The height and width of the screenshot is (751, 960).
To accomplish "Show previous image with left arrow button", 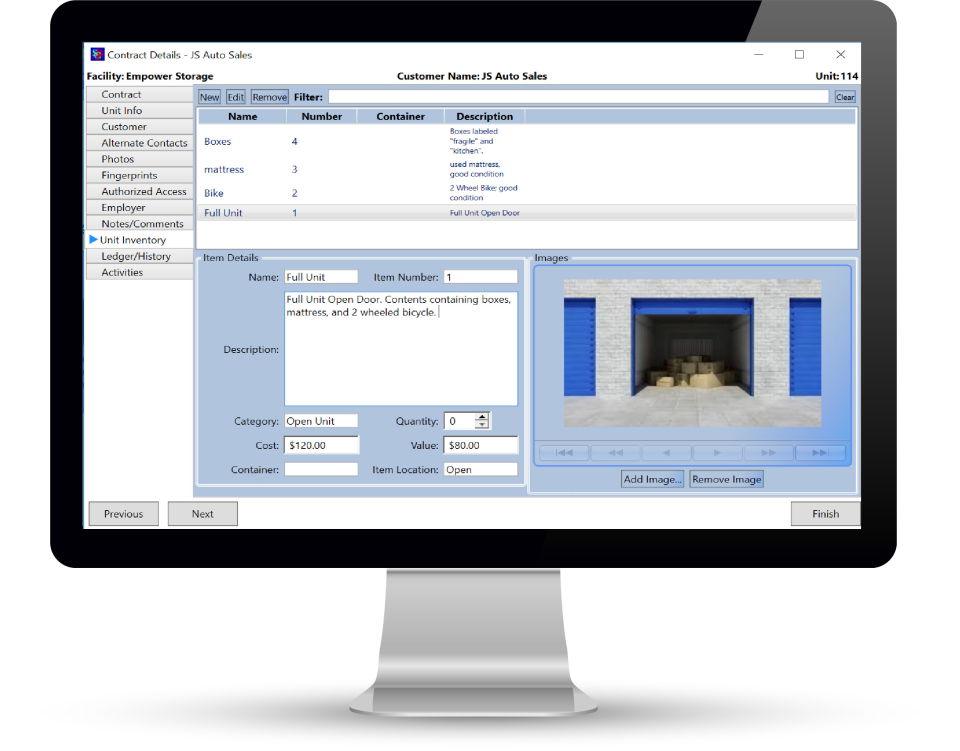I will [666, 453].
